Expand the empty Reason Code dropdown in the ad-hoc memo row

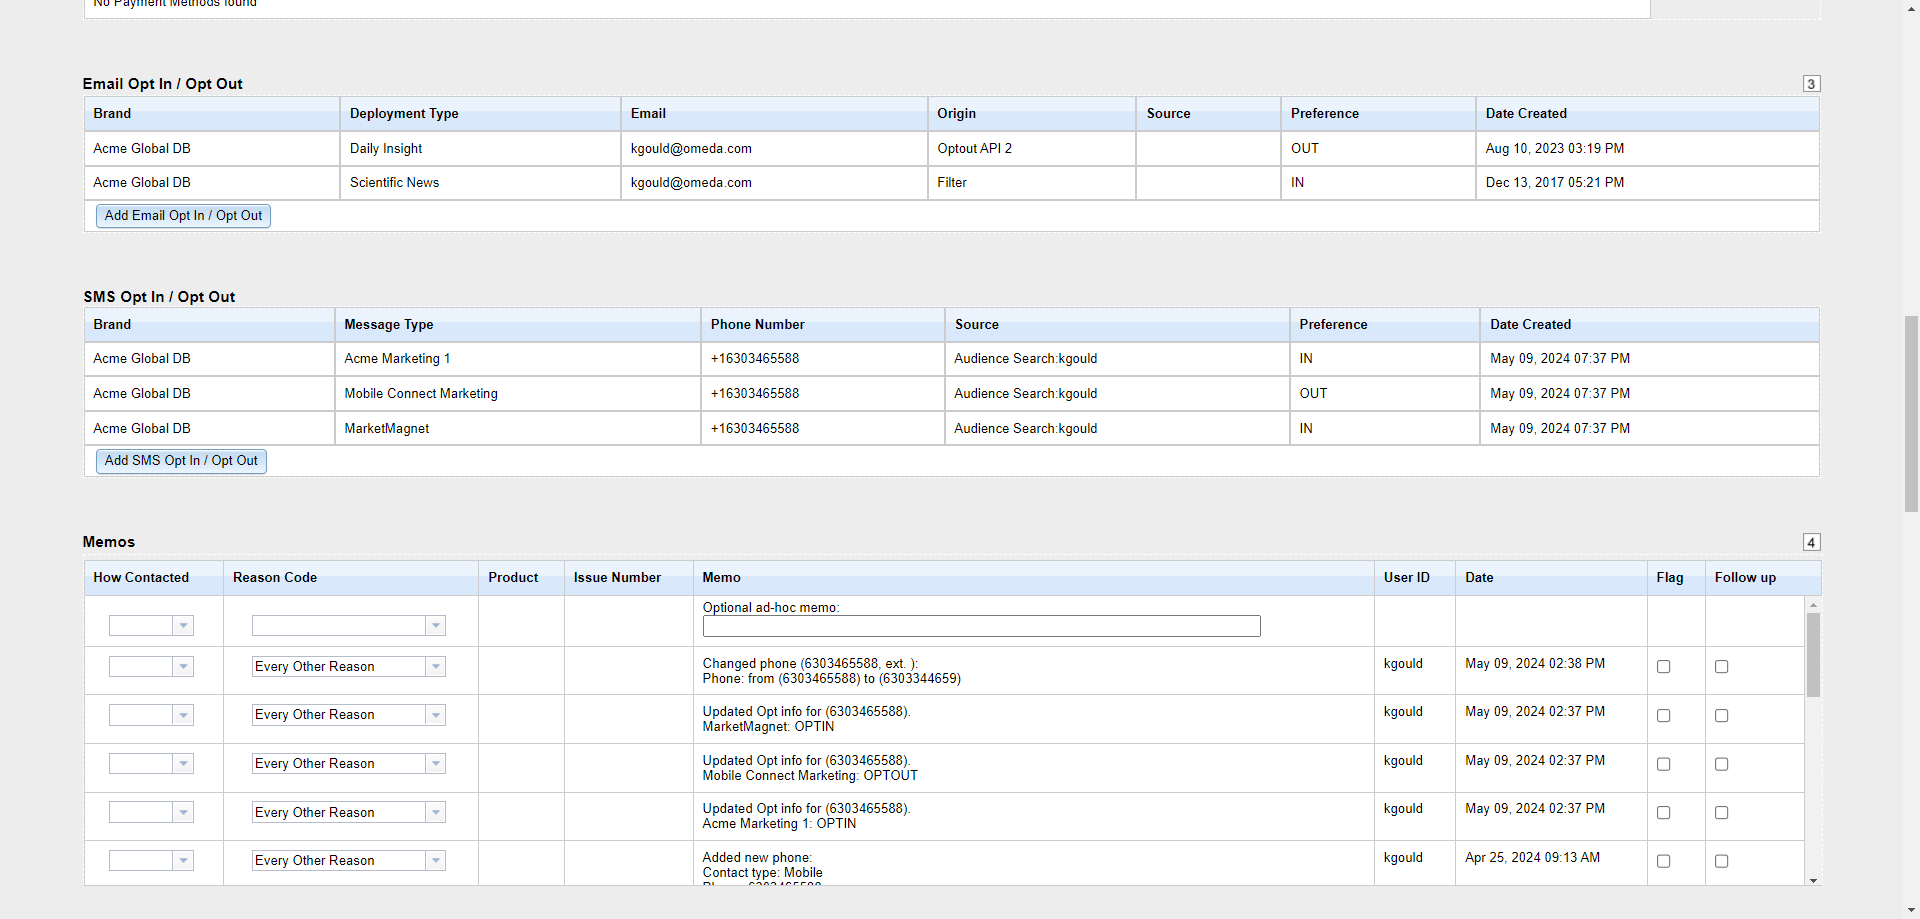click(x=435, y=626)
